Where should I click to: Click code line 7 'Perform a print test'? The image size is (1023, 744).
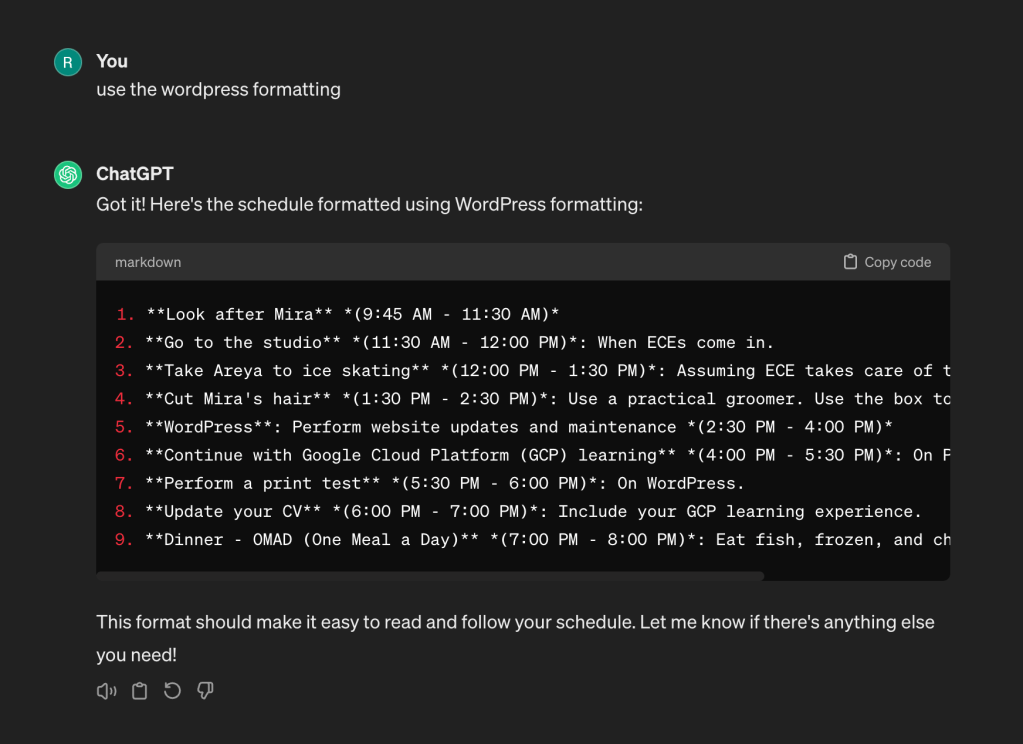click(429, 483)
